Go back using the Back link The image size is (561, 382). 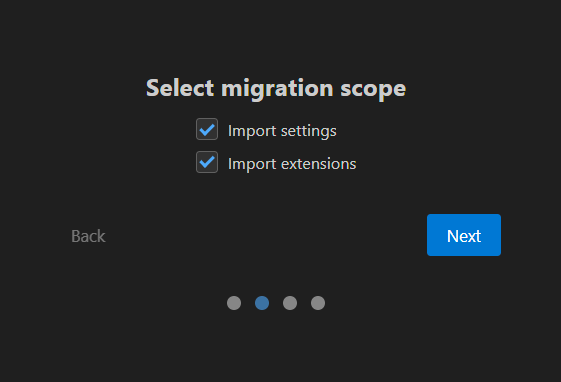[88, 236]
